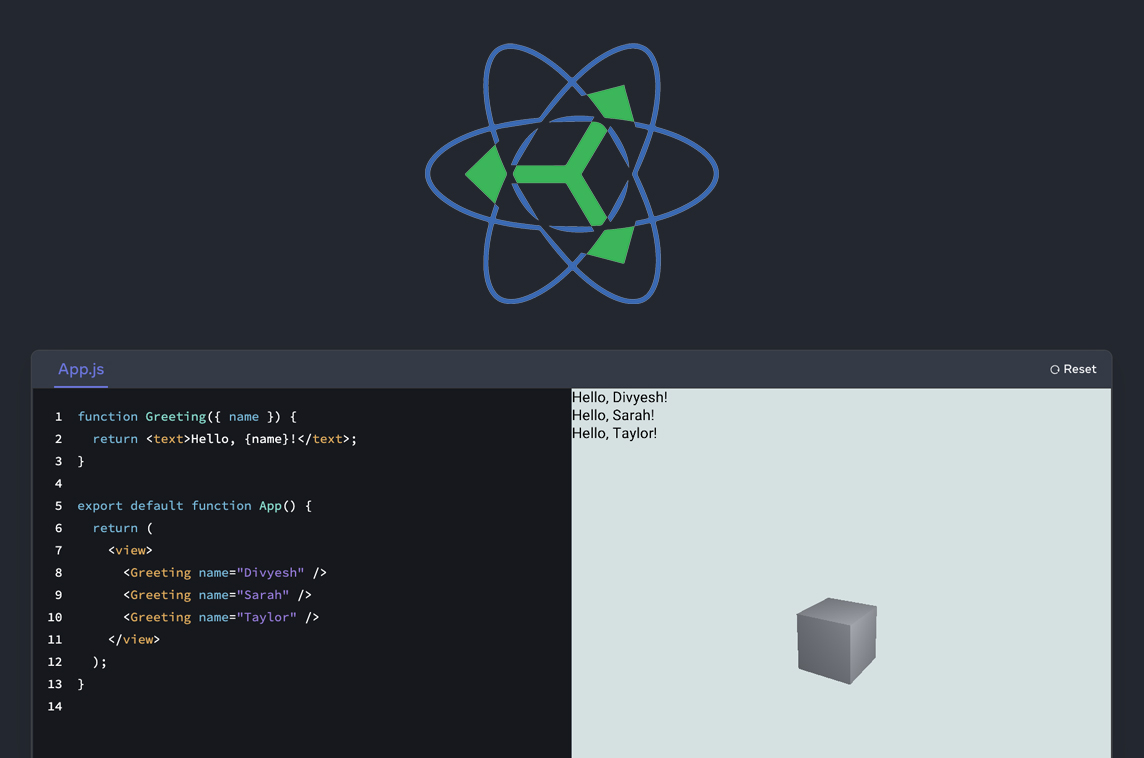Click the circular reset icon next to Reset
1144x758 pixels.
pyautogui.click(x=1054, y=370)
